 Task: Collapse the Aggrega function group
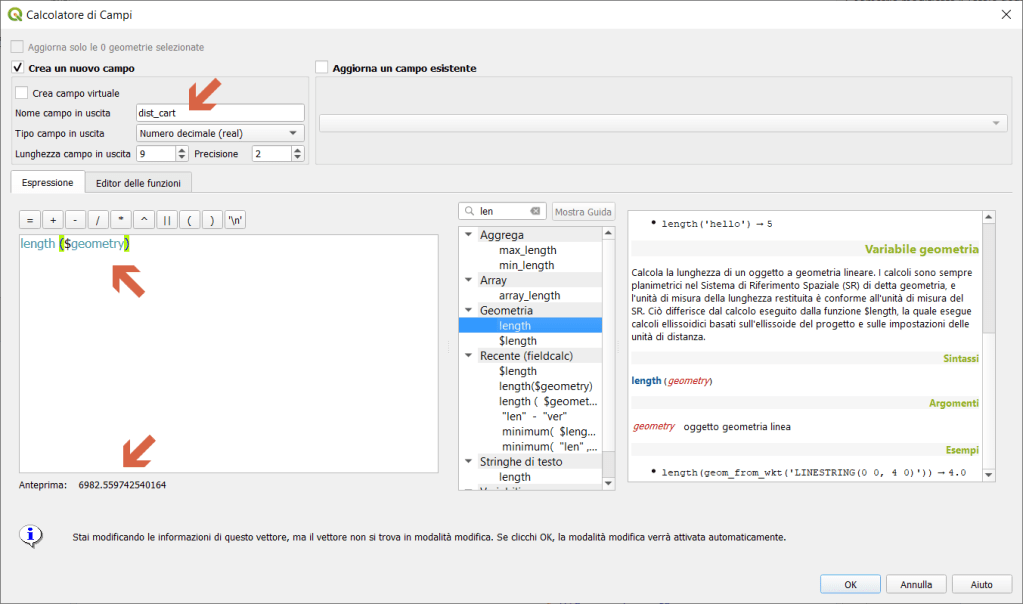(x=467, y=235)
